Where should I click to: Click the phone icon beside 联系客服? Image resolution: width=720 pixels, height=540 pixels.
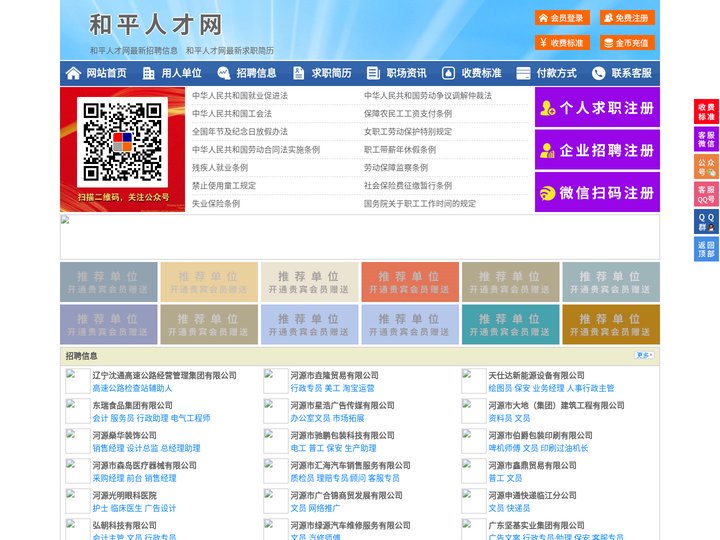coord(598,73)
